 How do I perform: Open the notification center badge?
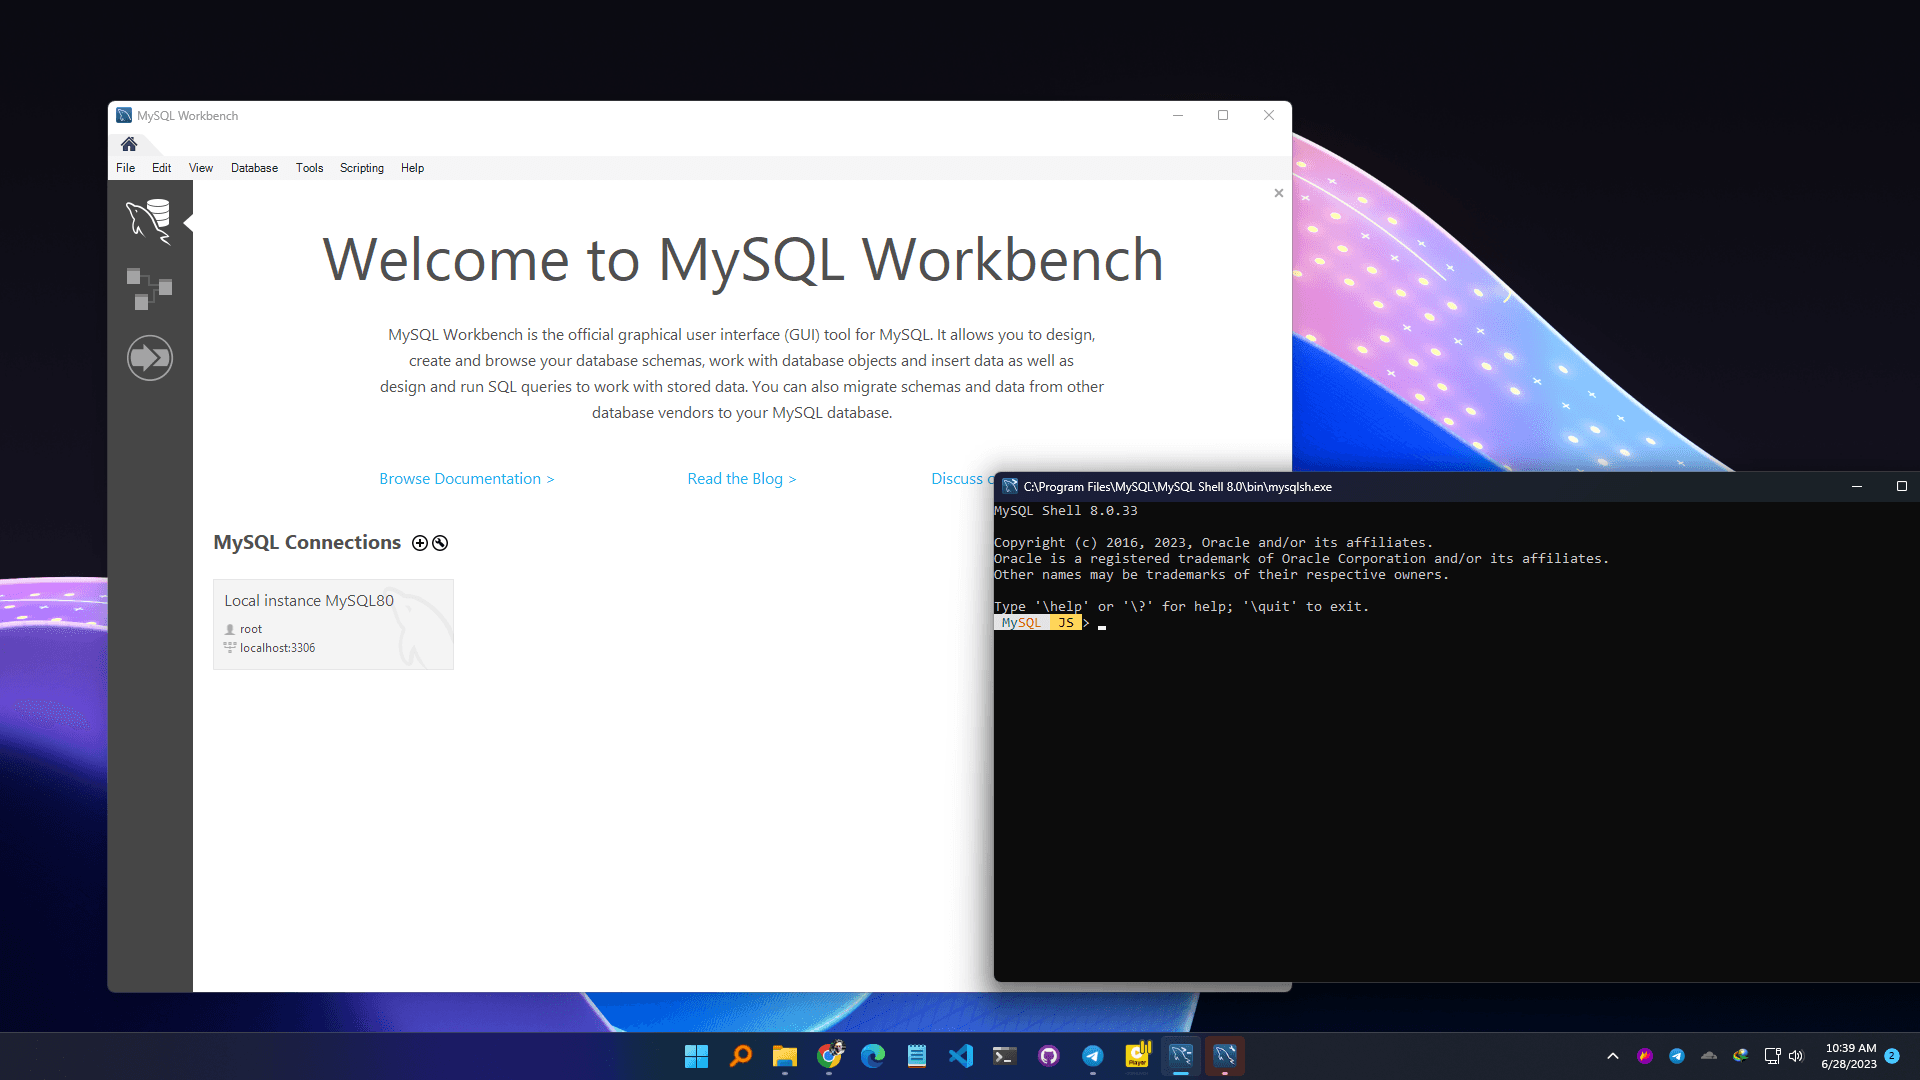1892,1056
